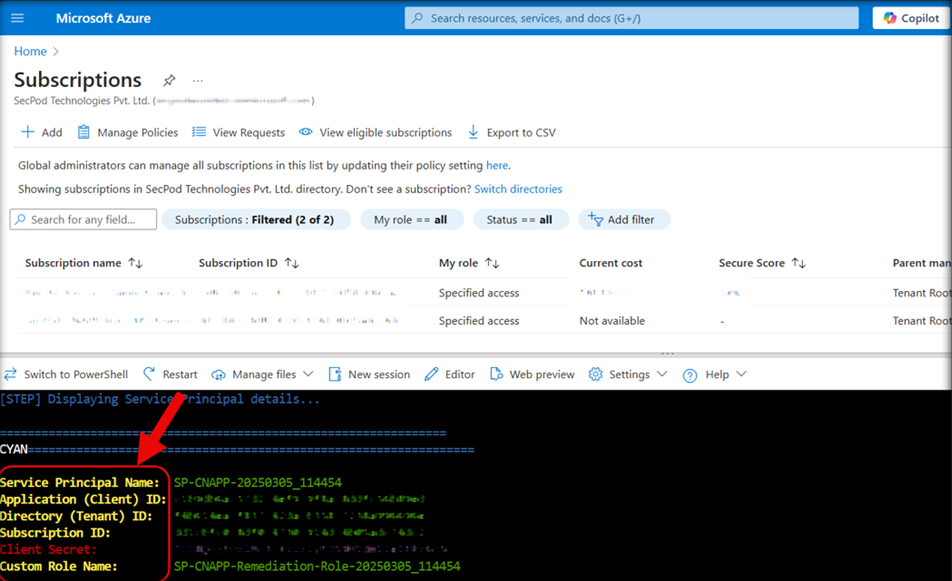Image resolution: width=952 pixels, height=581 pixels.
Task: Click the Cloud Shell panel resize handle dots
Action: tap(668, 353)
